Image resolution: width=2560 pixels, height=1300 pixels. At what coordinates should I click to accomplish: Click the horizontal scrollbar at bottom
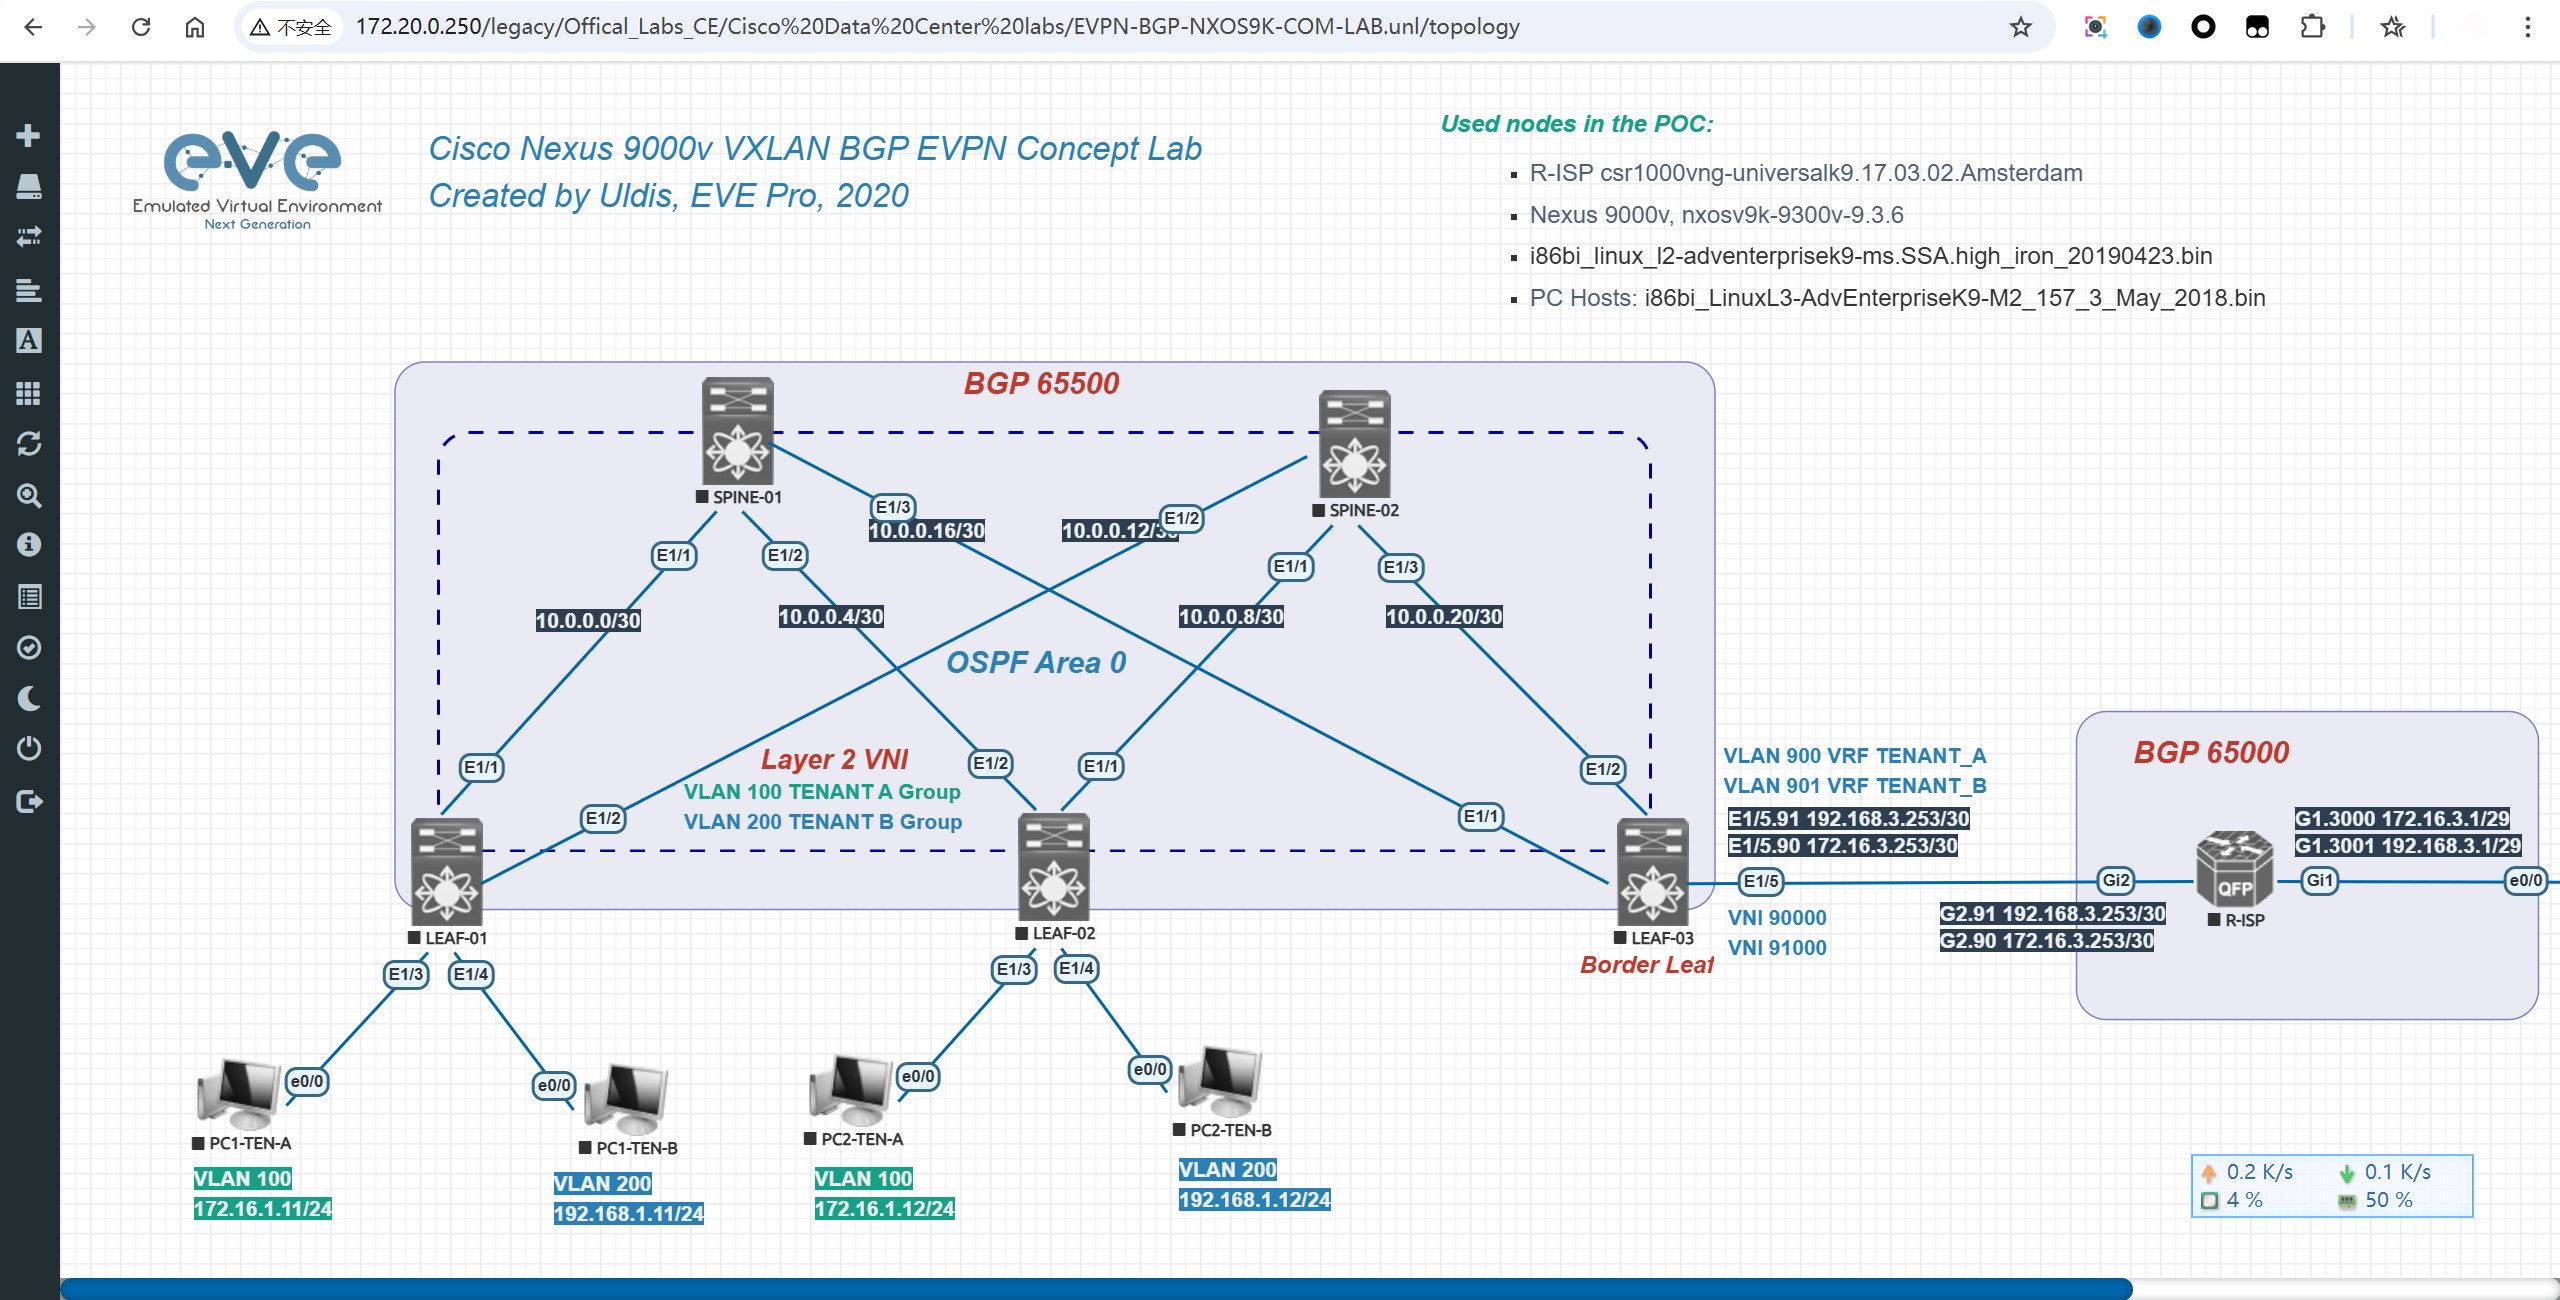[x=1095, y=1288]
